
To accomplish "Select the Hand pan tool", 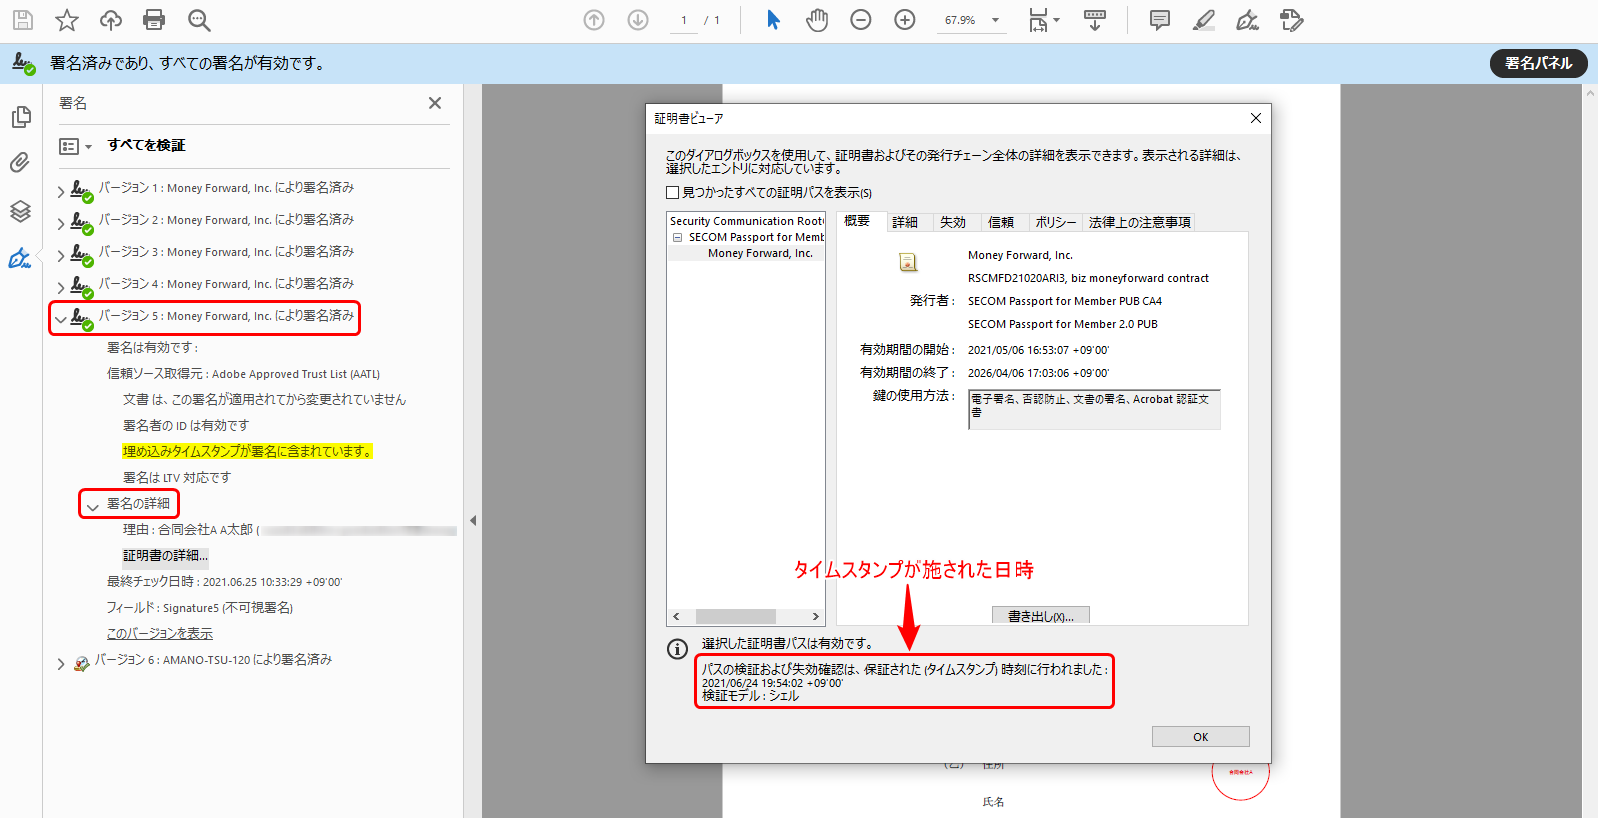I will coord(817,20).
